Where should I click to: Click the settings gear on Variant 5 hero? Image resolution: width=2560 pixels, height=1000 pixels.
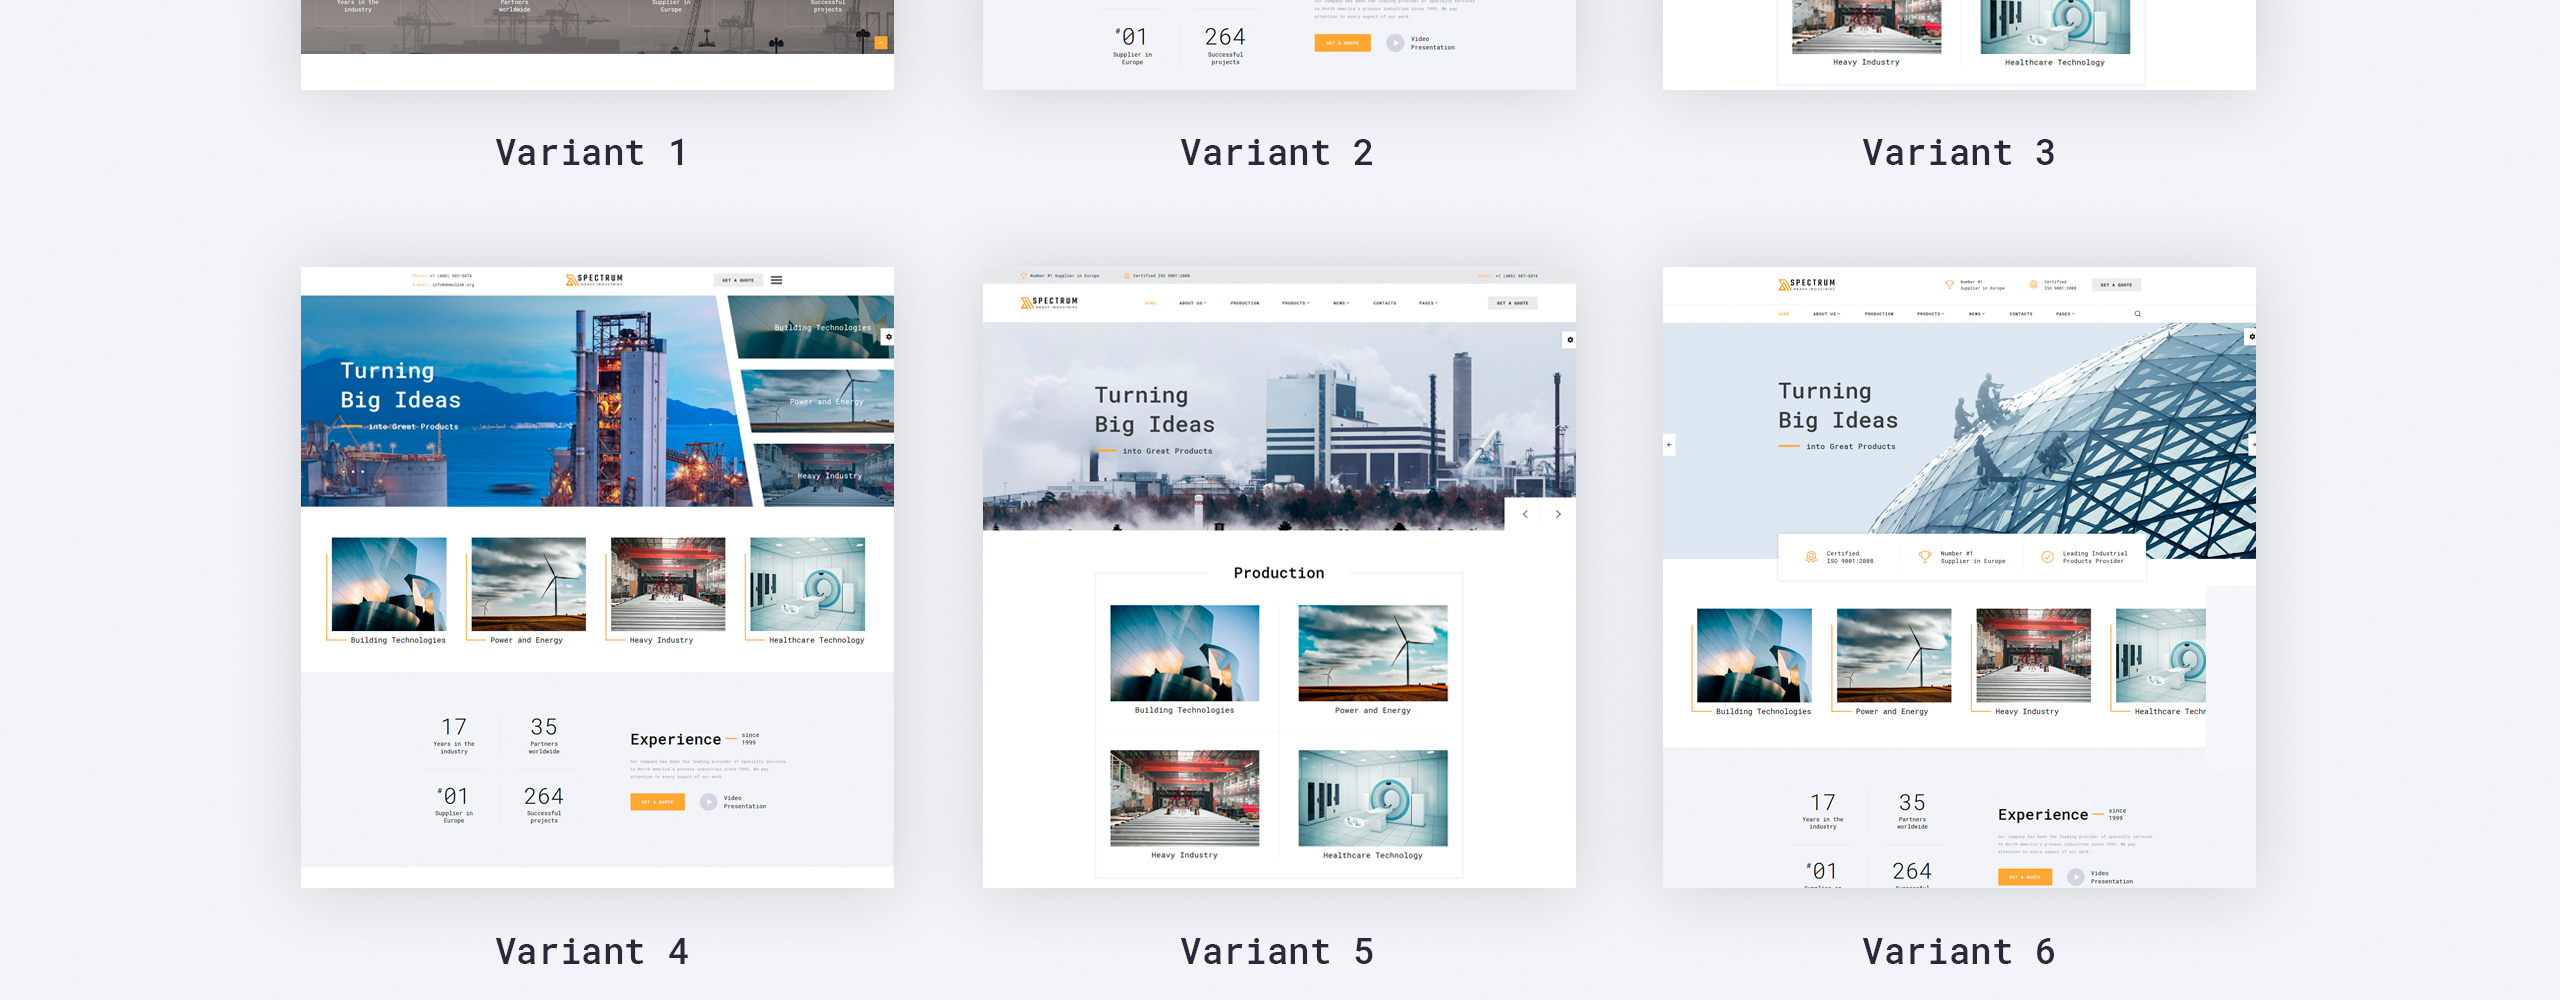(1570, 340)
